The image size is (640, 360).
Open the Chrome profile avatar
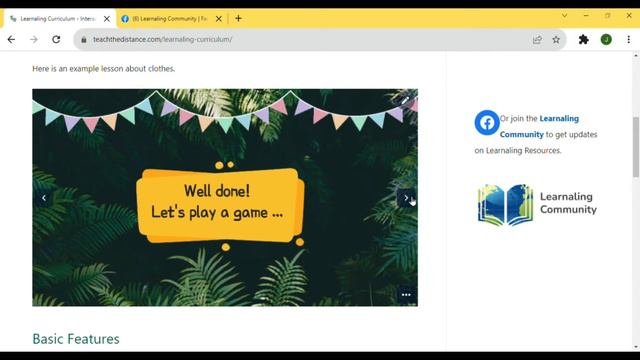point(606,40)
